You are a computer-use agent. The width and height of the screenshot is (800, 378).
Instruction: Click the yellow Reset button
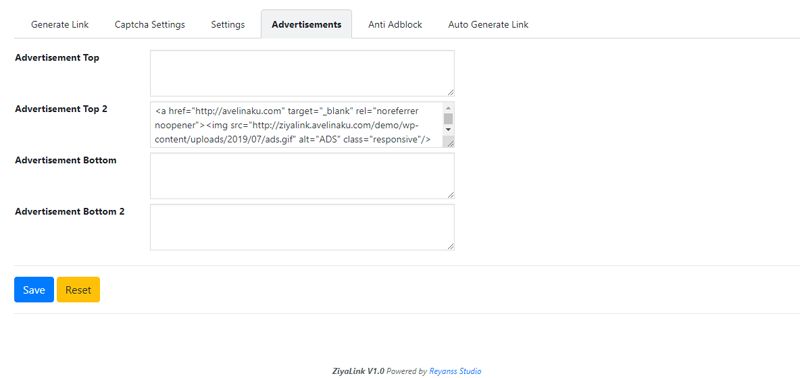click(x=78, y=290)
